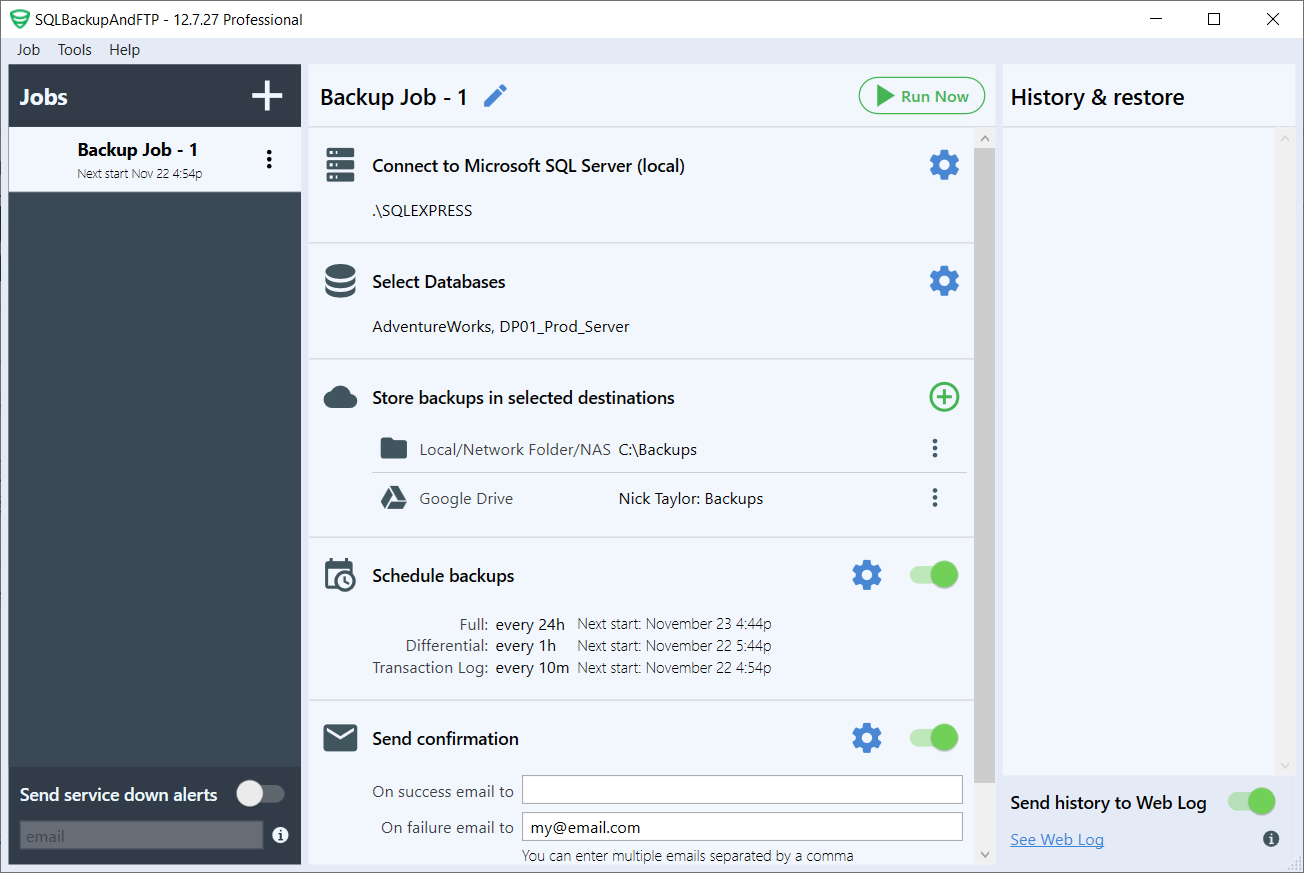Create a new backup job

[266, 95]
